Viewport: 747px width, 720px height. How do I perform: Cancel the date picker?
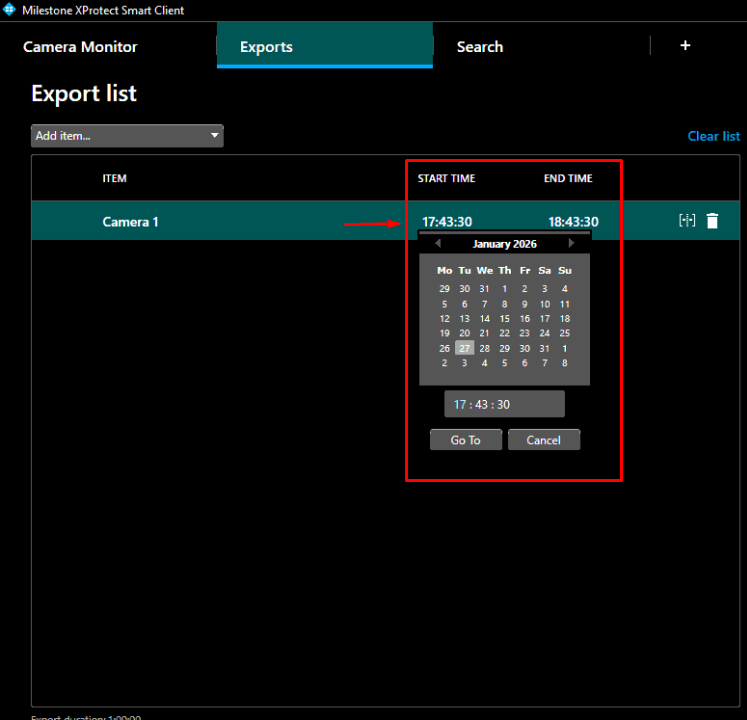(x=543, y=440)
